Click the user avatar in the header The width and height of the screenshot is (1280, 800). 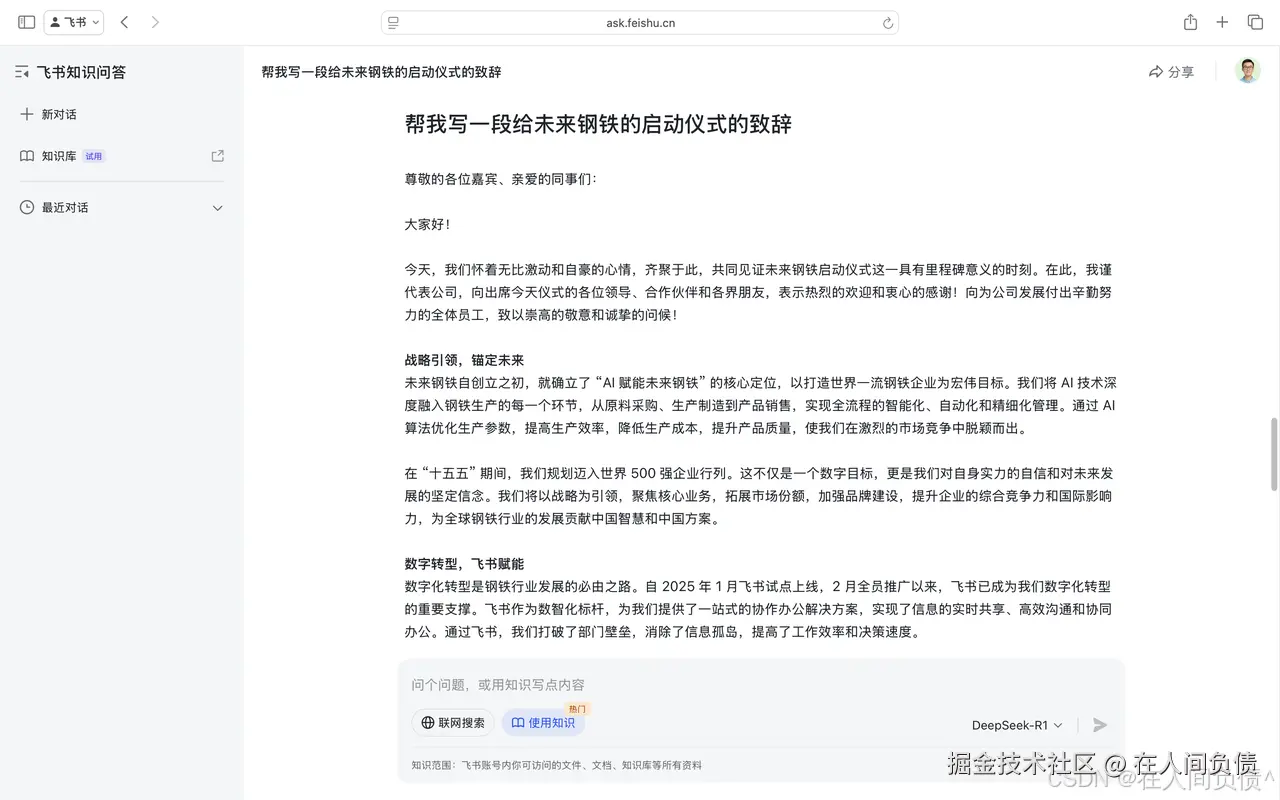point(1247,71)
